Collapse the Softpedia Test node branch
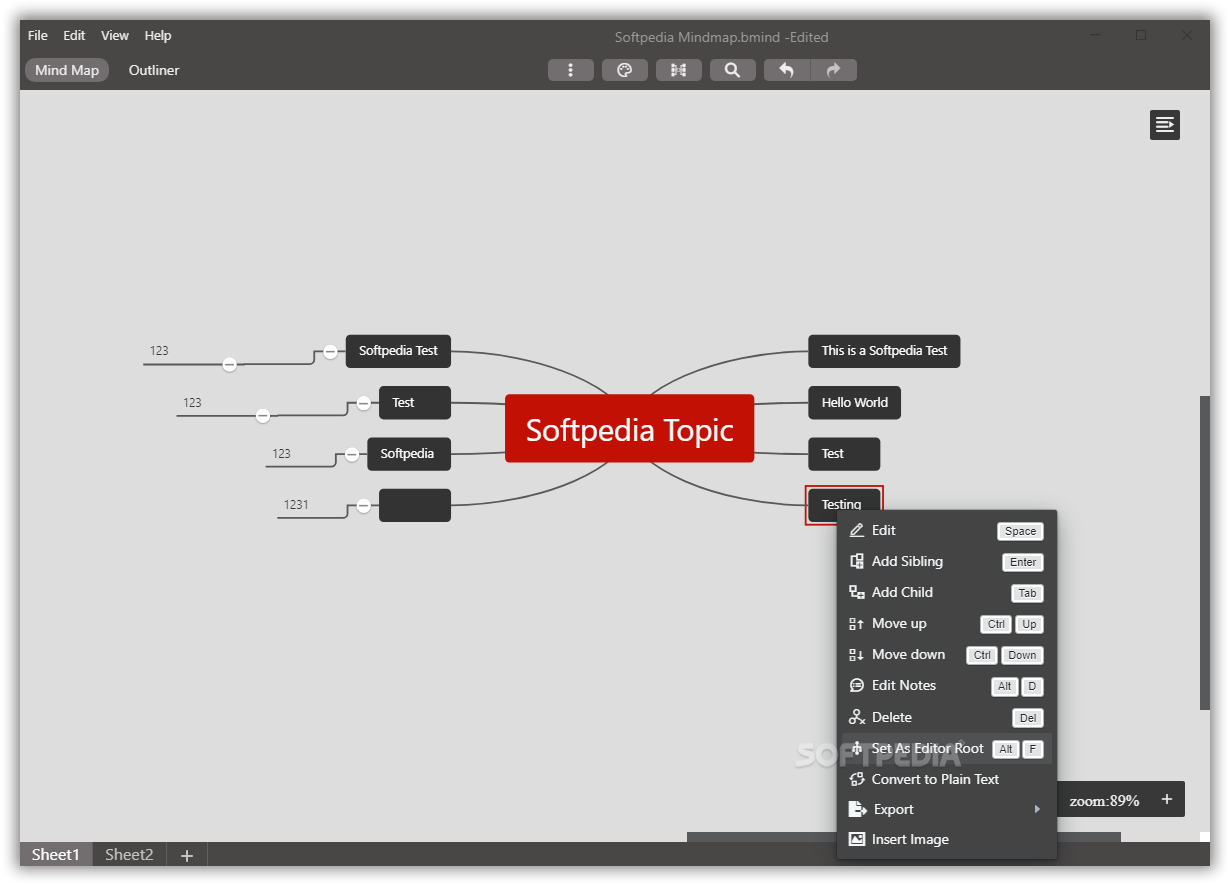The height and width of the screenshot is (886, 1230). [330, 351]
